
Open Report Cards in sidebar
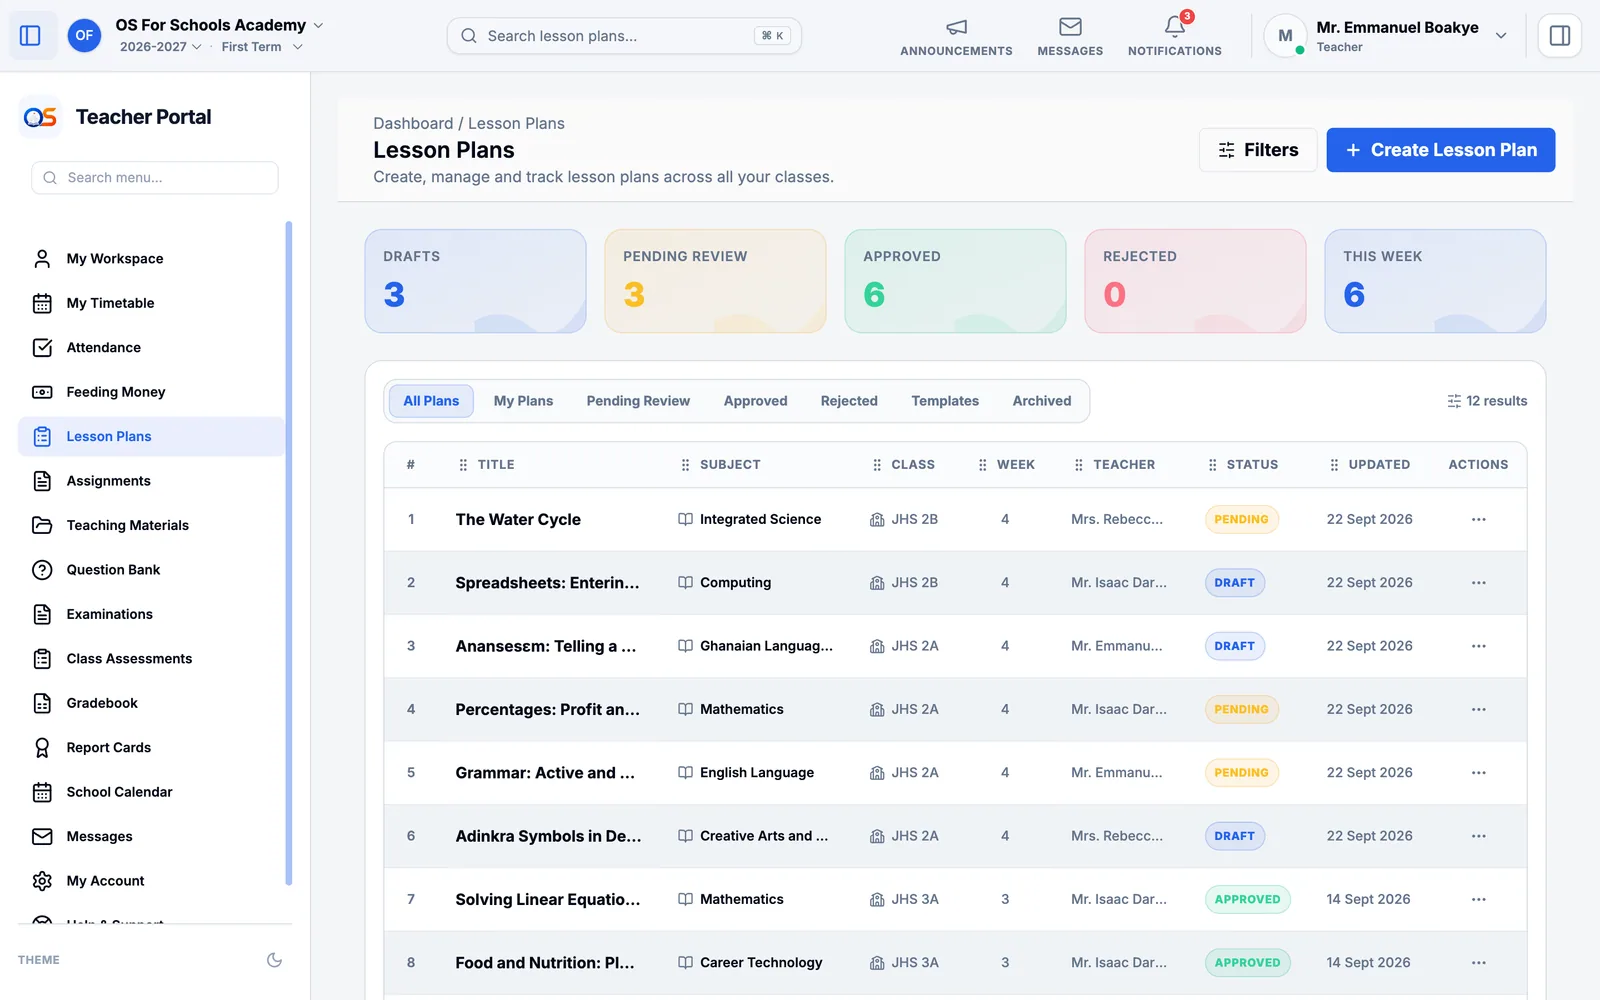(x=152, y=748)
